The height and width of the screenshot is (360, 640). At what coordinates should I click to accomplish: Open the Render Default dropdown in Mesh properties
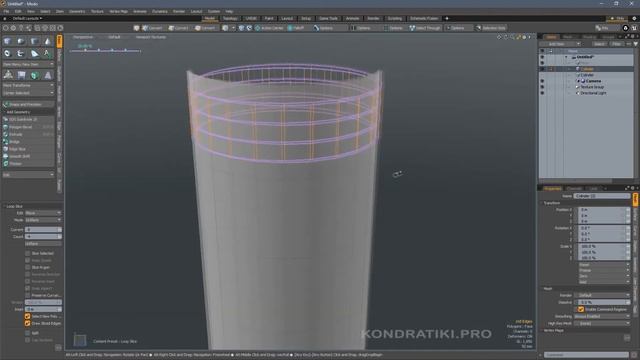click(602, 295)
